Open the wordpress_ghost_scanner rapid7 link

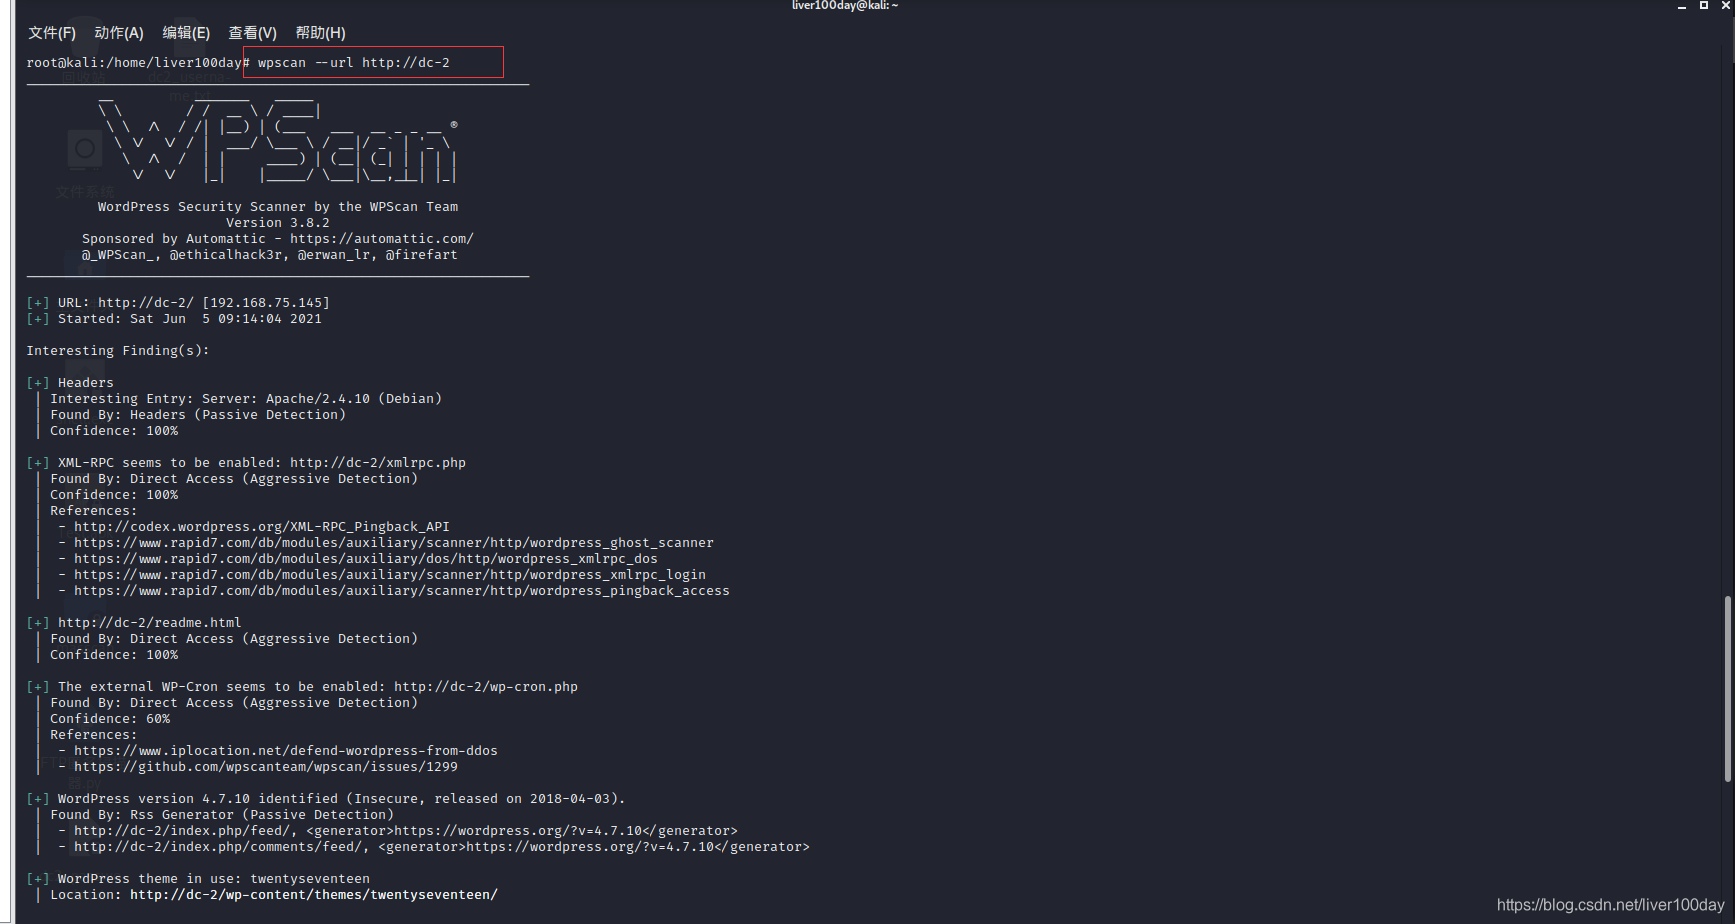click(394, 542)
